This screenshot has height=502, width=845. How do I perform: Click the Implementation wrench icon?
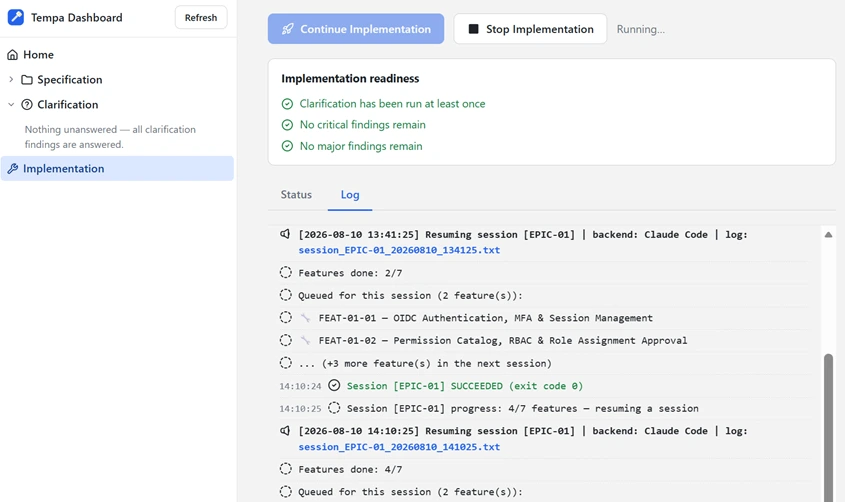[x=12, y=169]
